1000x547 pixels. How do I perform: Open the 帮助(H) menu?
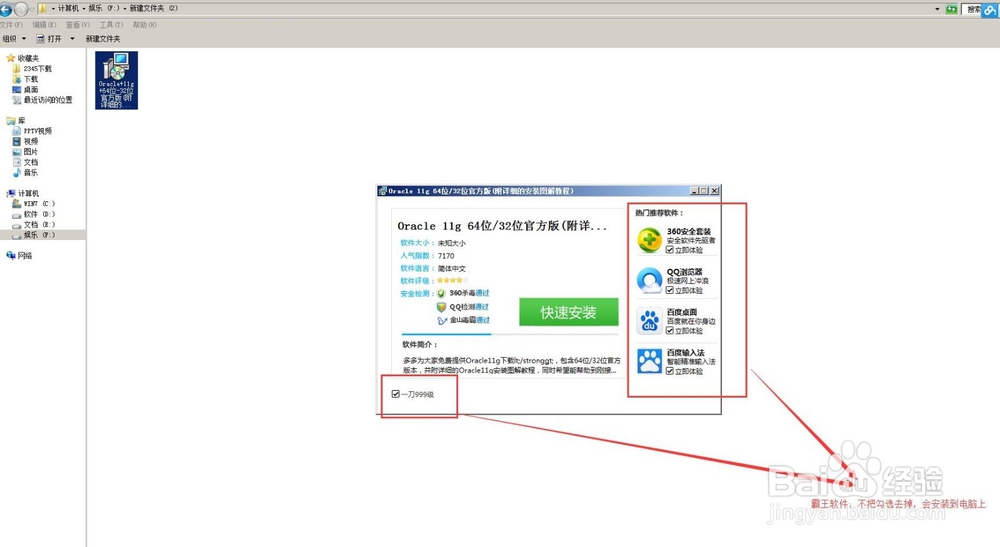click(x=145, y=25)
